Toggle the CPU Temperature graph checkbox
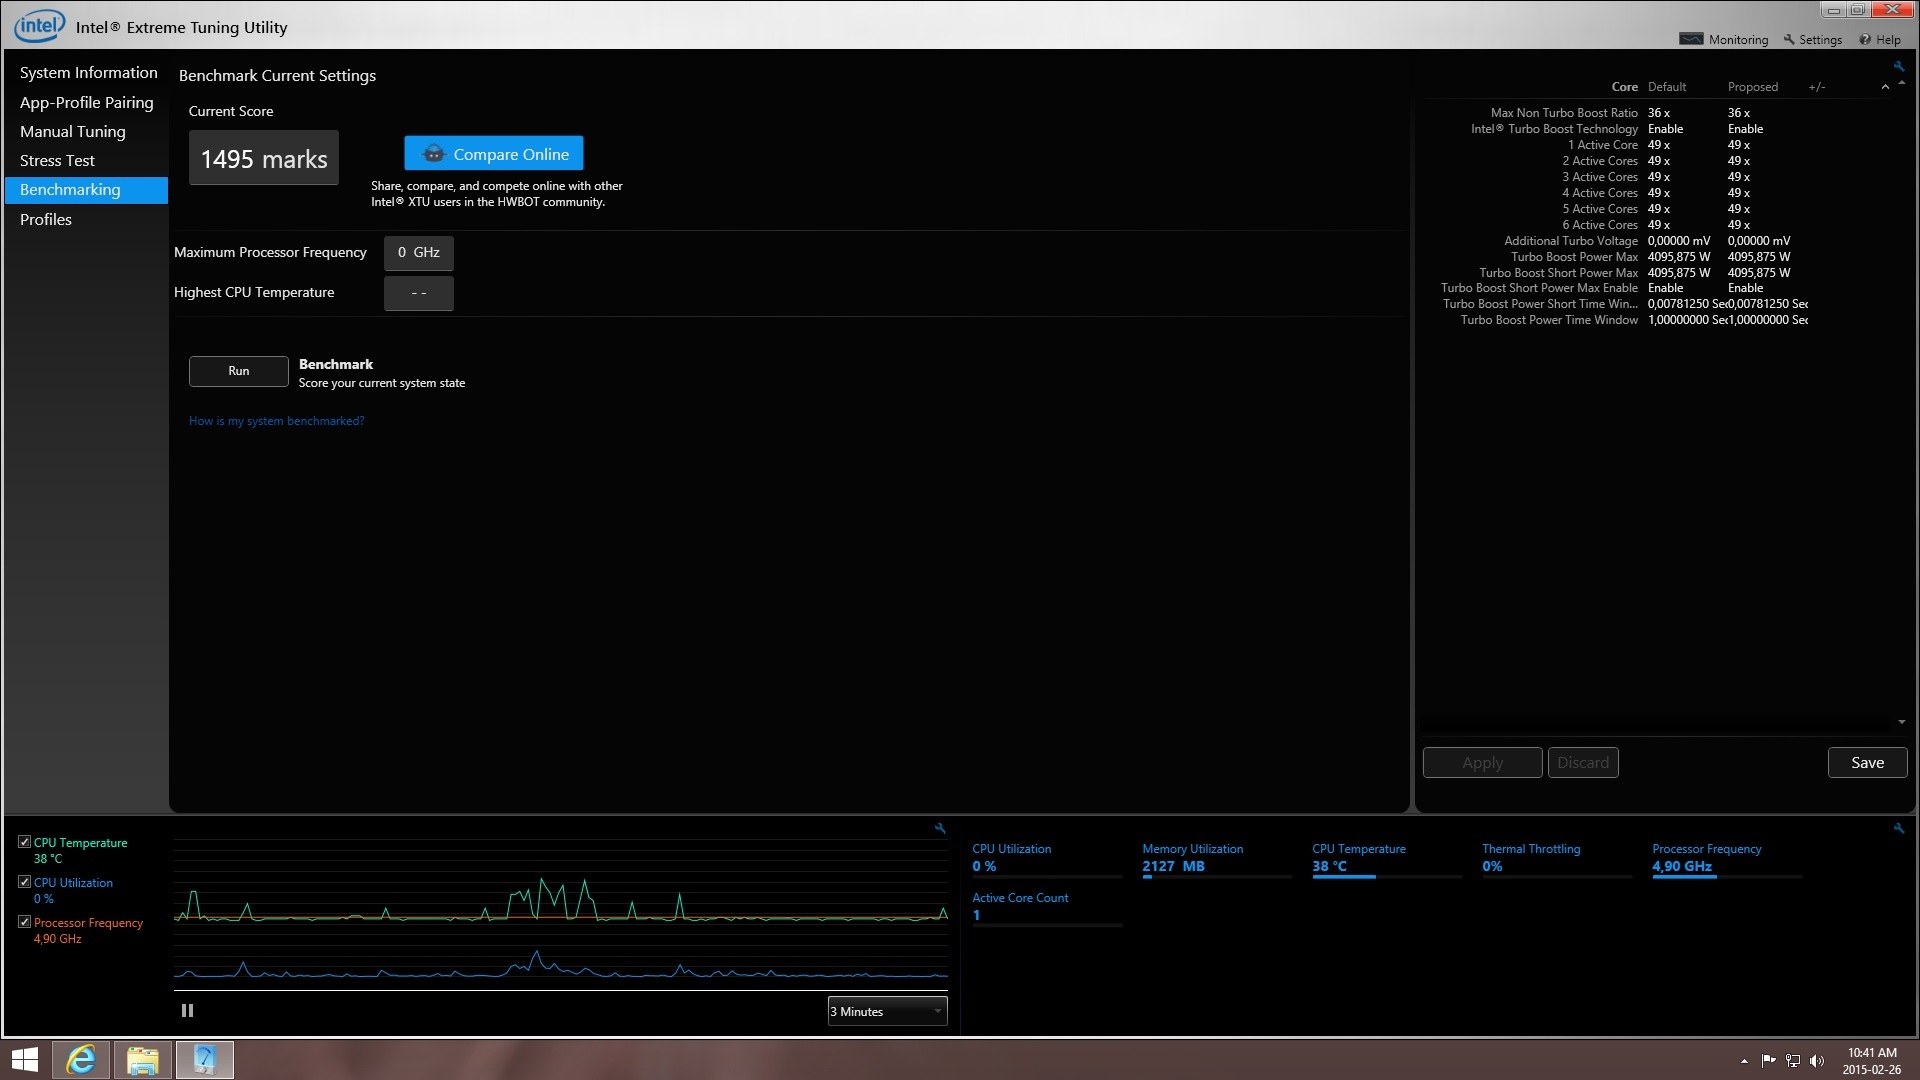1920x1080 pixels. point(25,842)
